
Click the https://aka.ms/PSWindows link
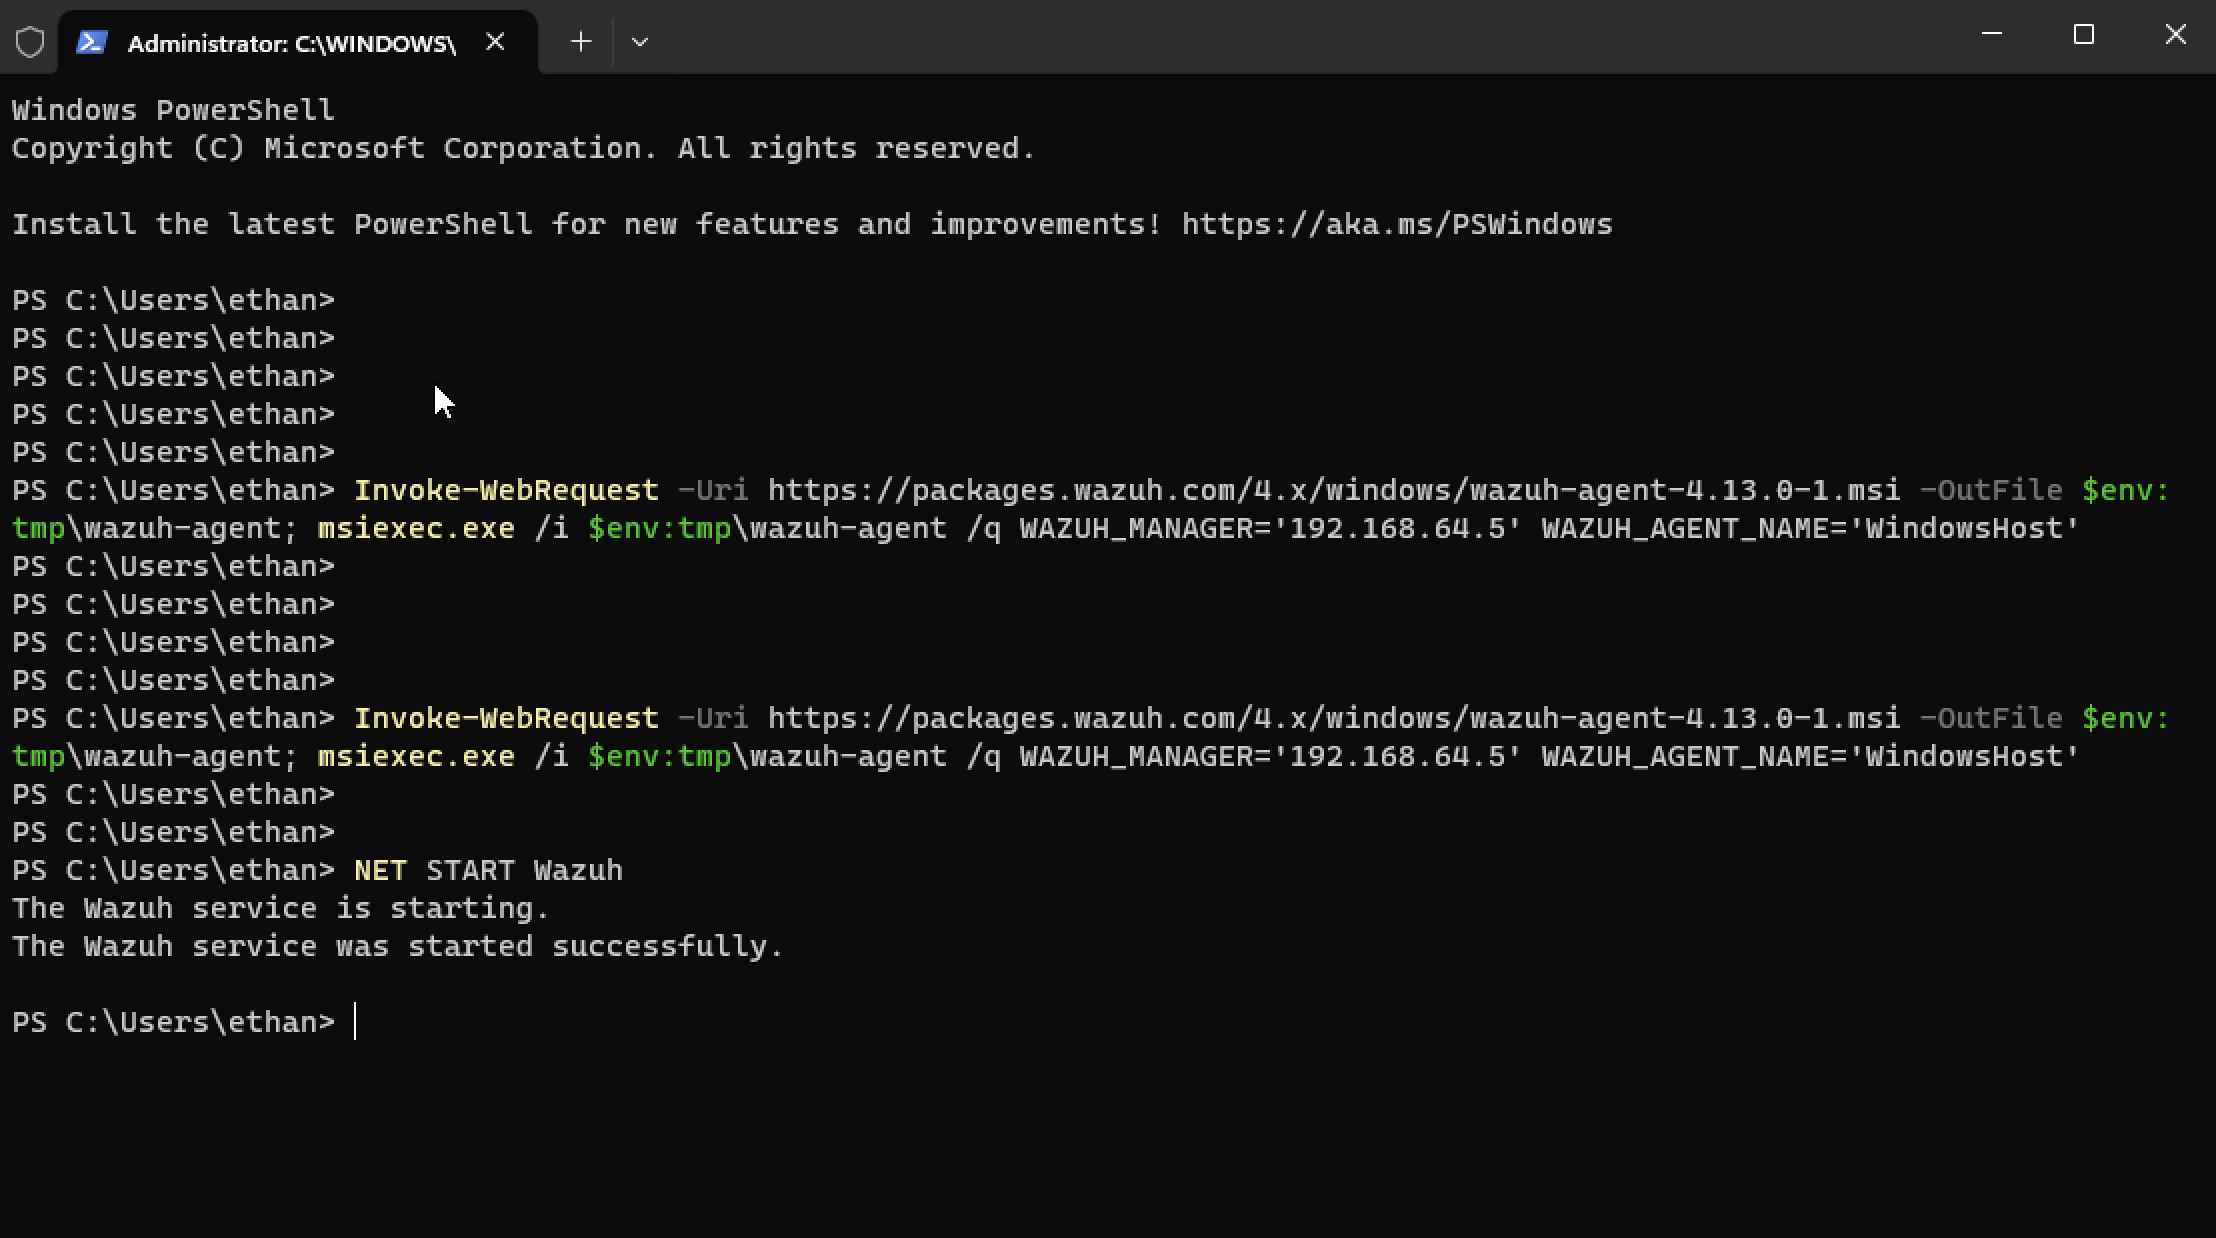[1396, 224]
